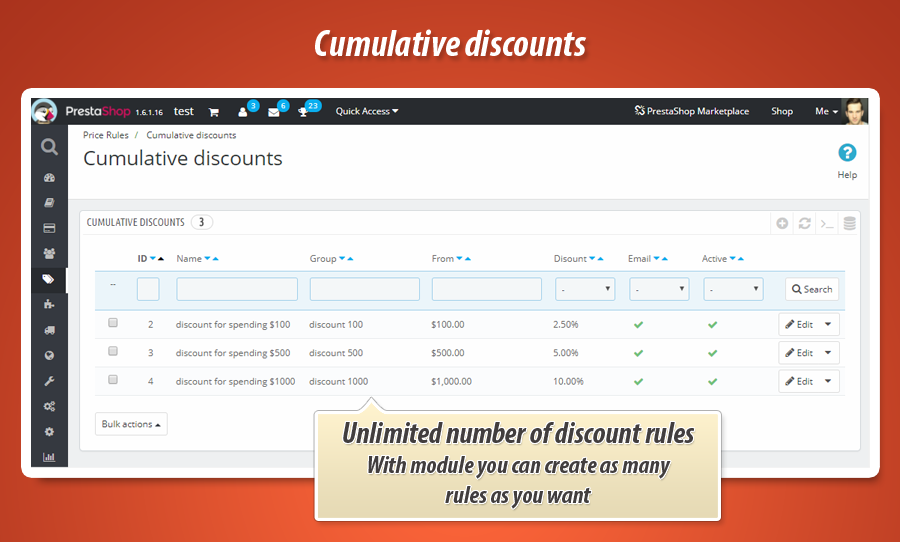This screenshot has width=900, height=542.
Task: Open the Price Rules tag icon in sidebar
Action: [48, 279]
